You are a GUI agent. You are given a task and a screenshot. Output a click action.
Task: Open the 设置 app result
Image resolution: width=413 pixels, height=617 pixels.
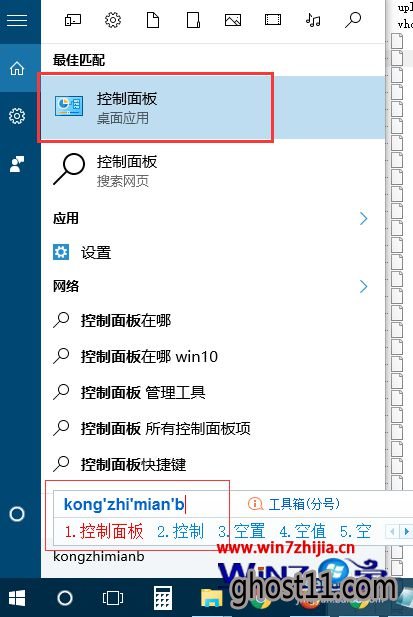(212, 252)
